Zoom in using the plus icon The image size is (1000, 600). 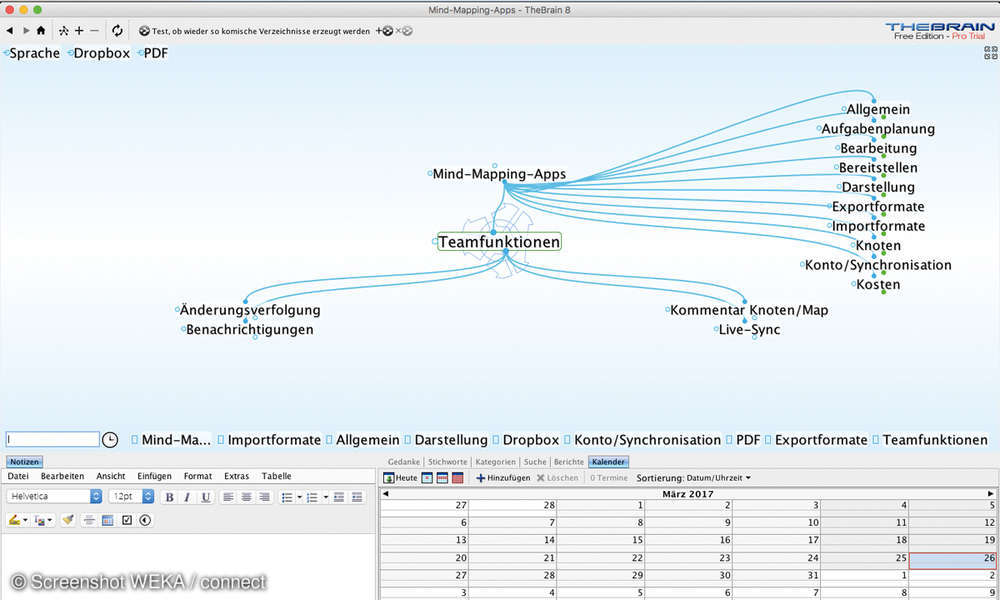click(x=79, y=31)
